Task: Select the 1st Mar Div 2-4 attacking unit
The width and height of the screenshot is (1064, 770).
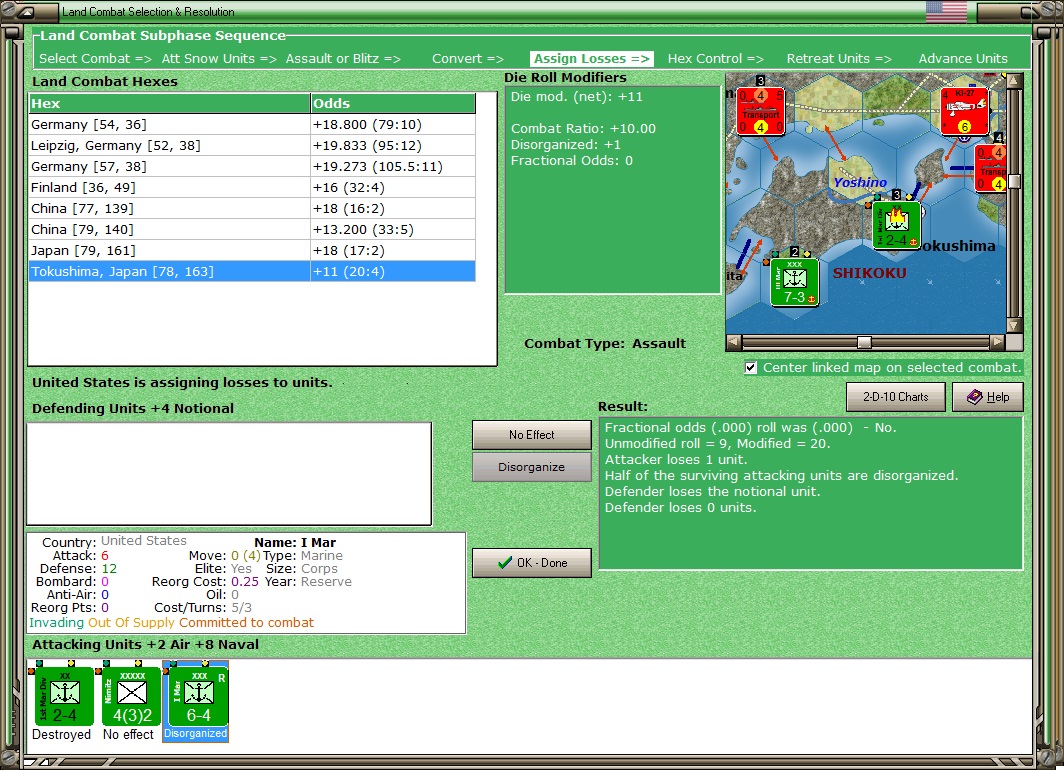Action: [64, 697]
